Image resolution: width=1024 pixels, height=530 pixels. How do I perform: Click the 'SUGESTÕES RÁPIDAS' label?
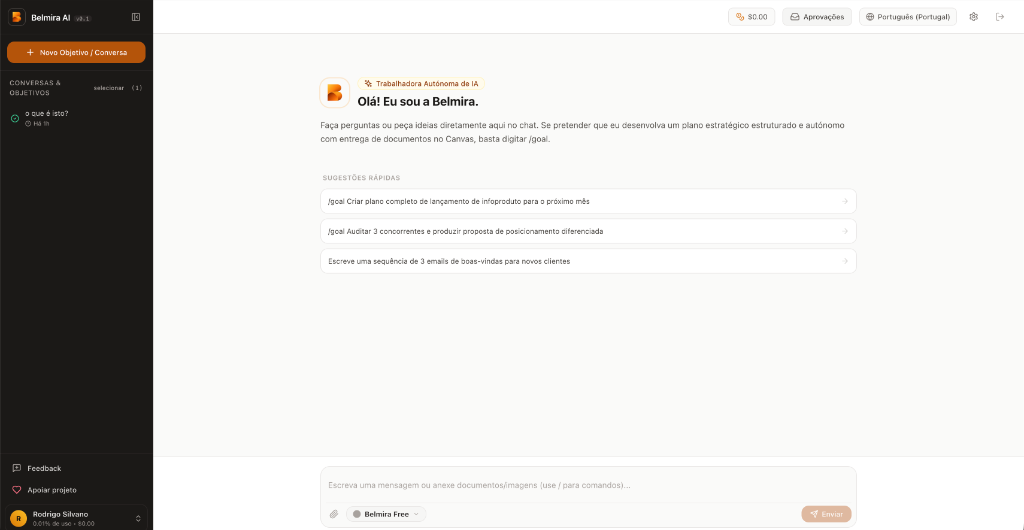pos(361,178)
